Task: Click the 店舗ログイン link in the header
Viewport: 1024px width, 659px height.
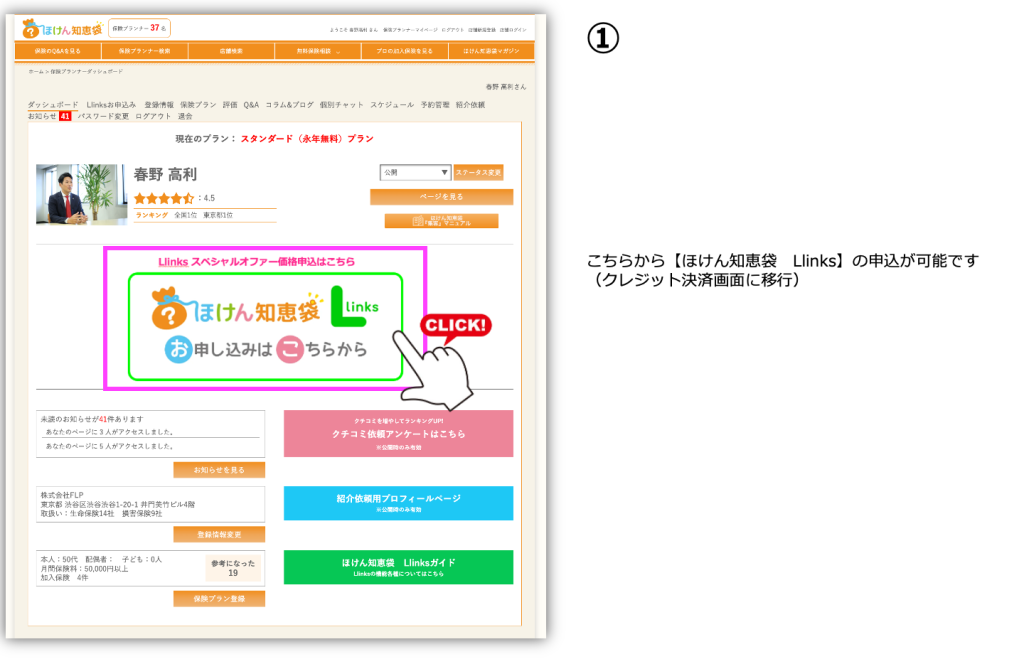Action: [513, 30]
